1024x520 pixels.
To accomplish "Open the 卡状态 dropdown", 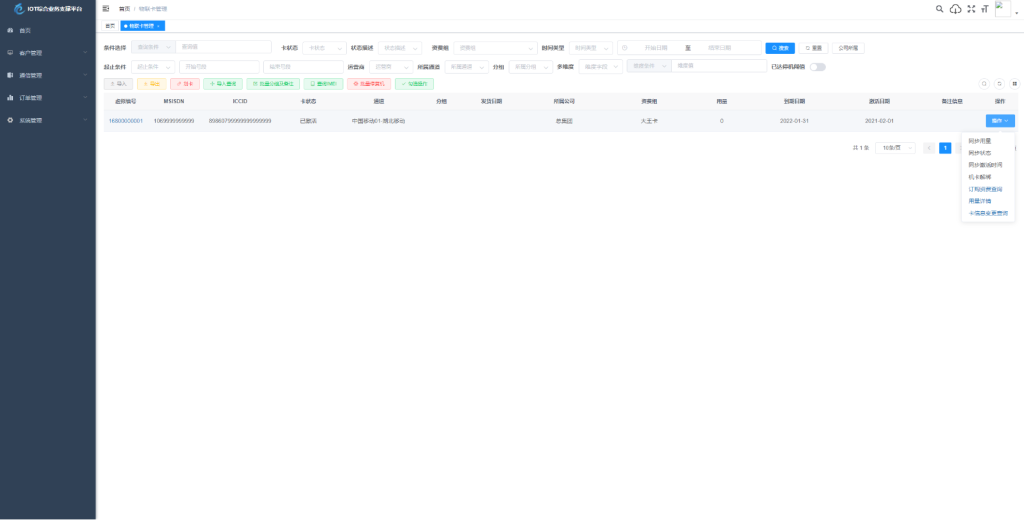I will pos(324,47).
